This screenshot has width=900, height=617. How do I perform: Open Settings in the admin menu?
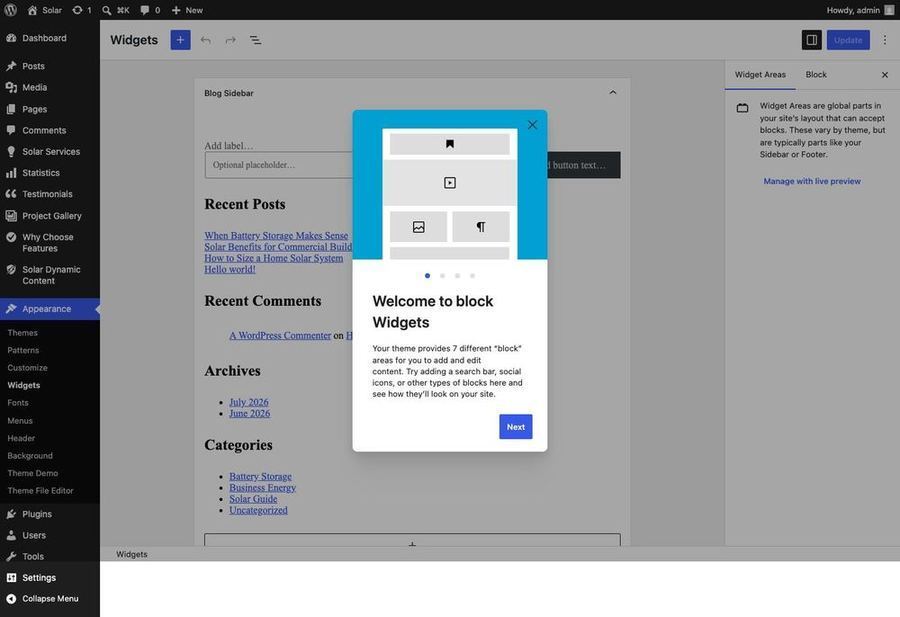pyautogui.click(x=50, y=578)
